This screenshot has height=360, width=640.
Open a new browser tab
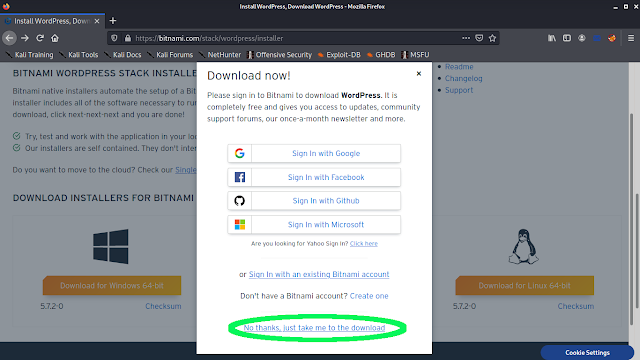pyautogui.click(x=113, y=20)
